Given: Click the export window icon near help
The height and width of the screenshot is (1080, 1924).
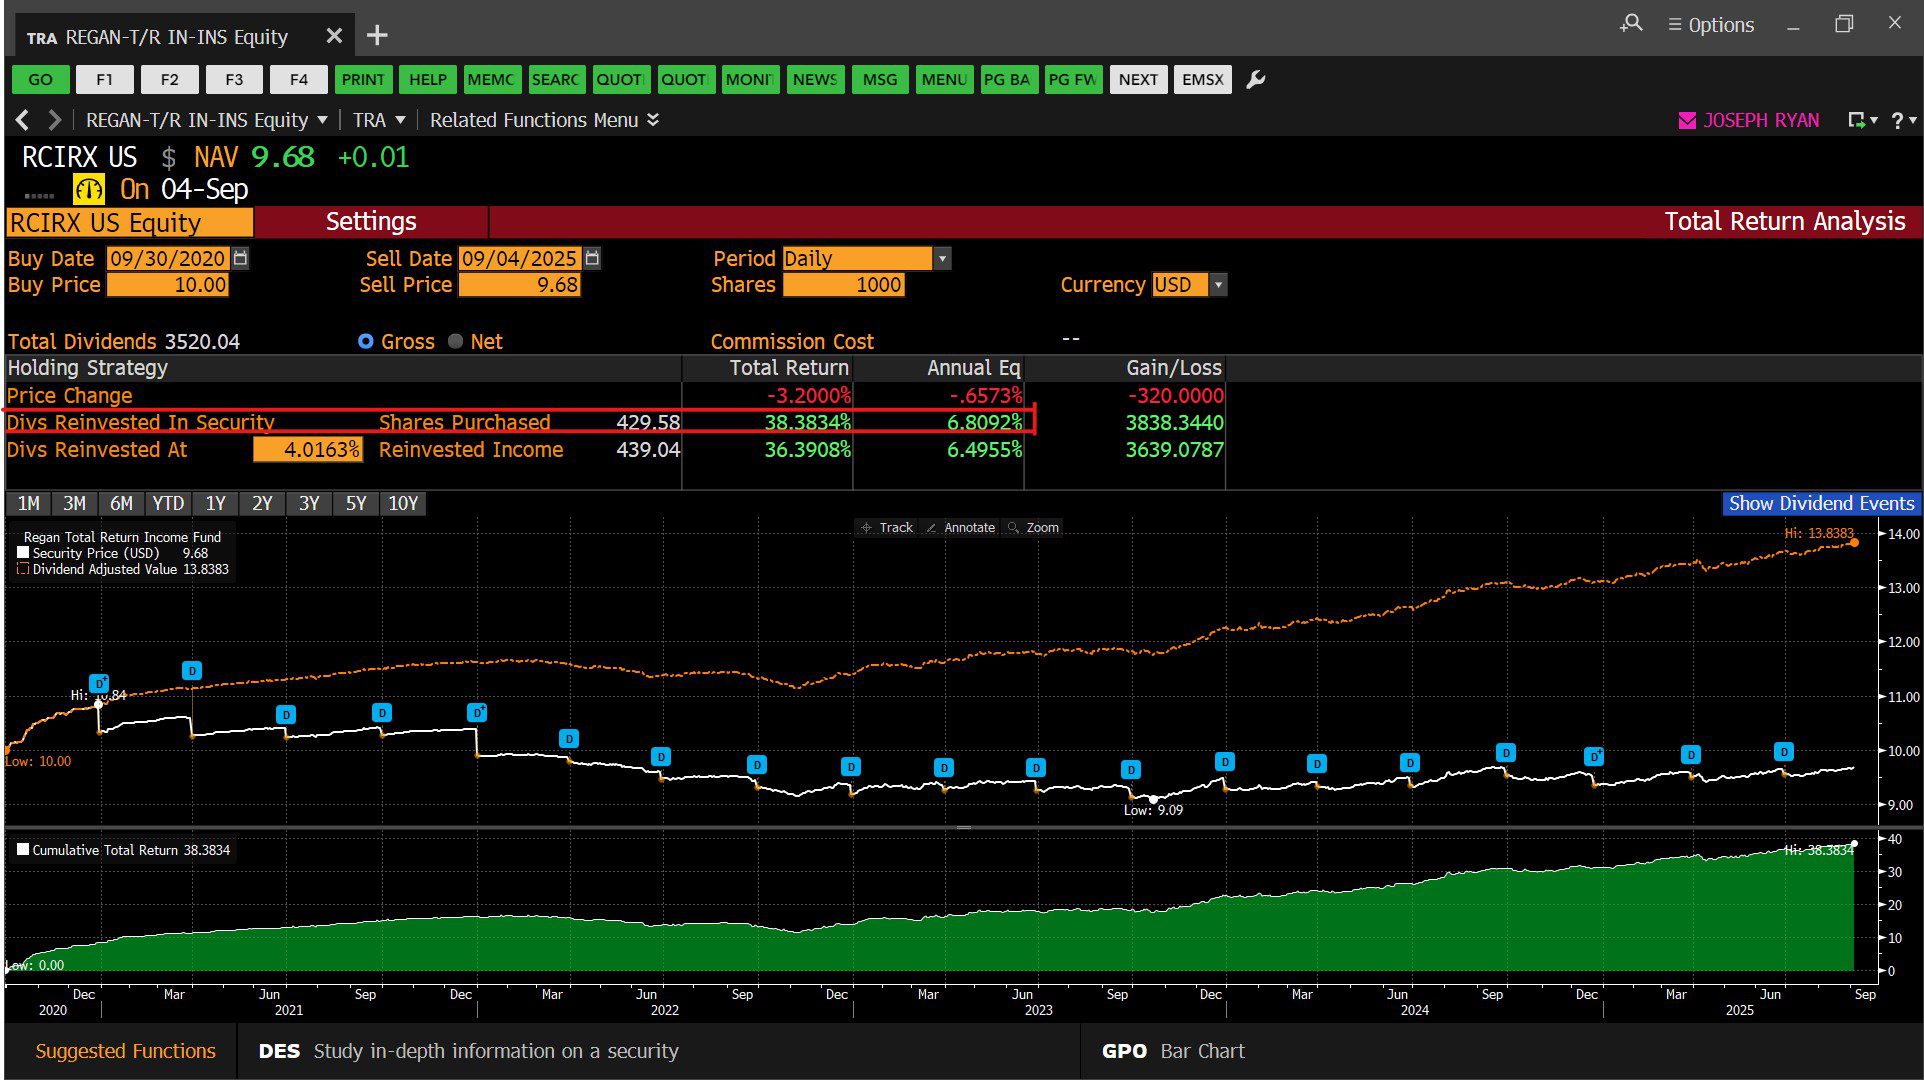Looking at the screenshot, I should pos(1858,120).
